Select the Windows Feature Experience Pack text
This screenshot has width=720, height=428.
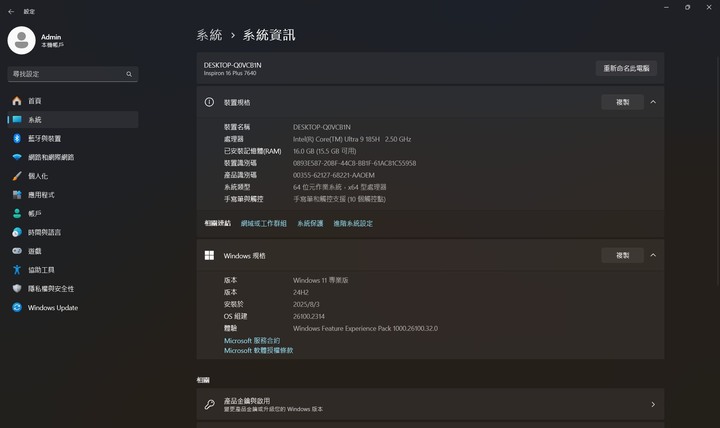tap(366, 328)
